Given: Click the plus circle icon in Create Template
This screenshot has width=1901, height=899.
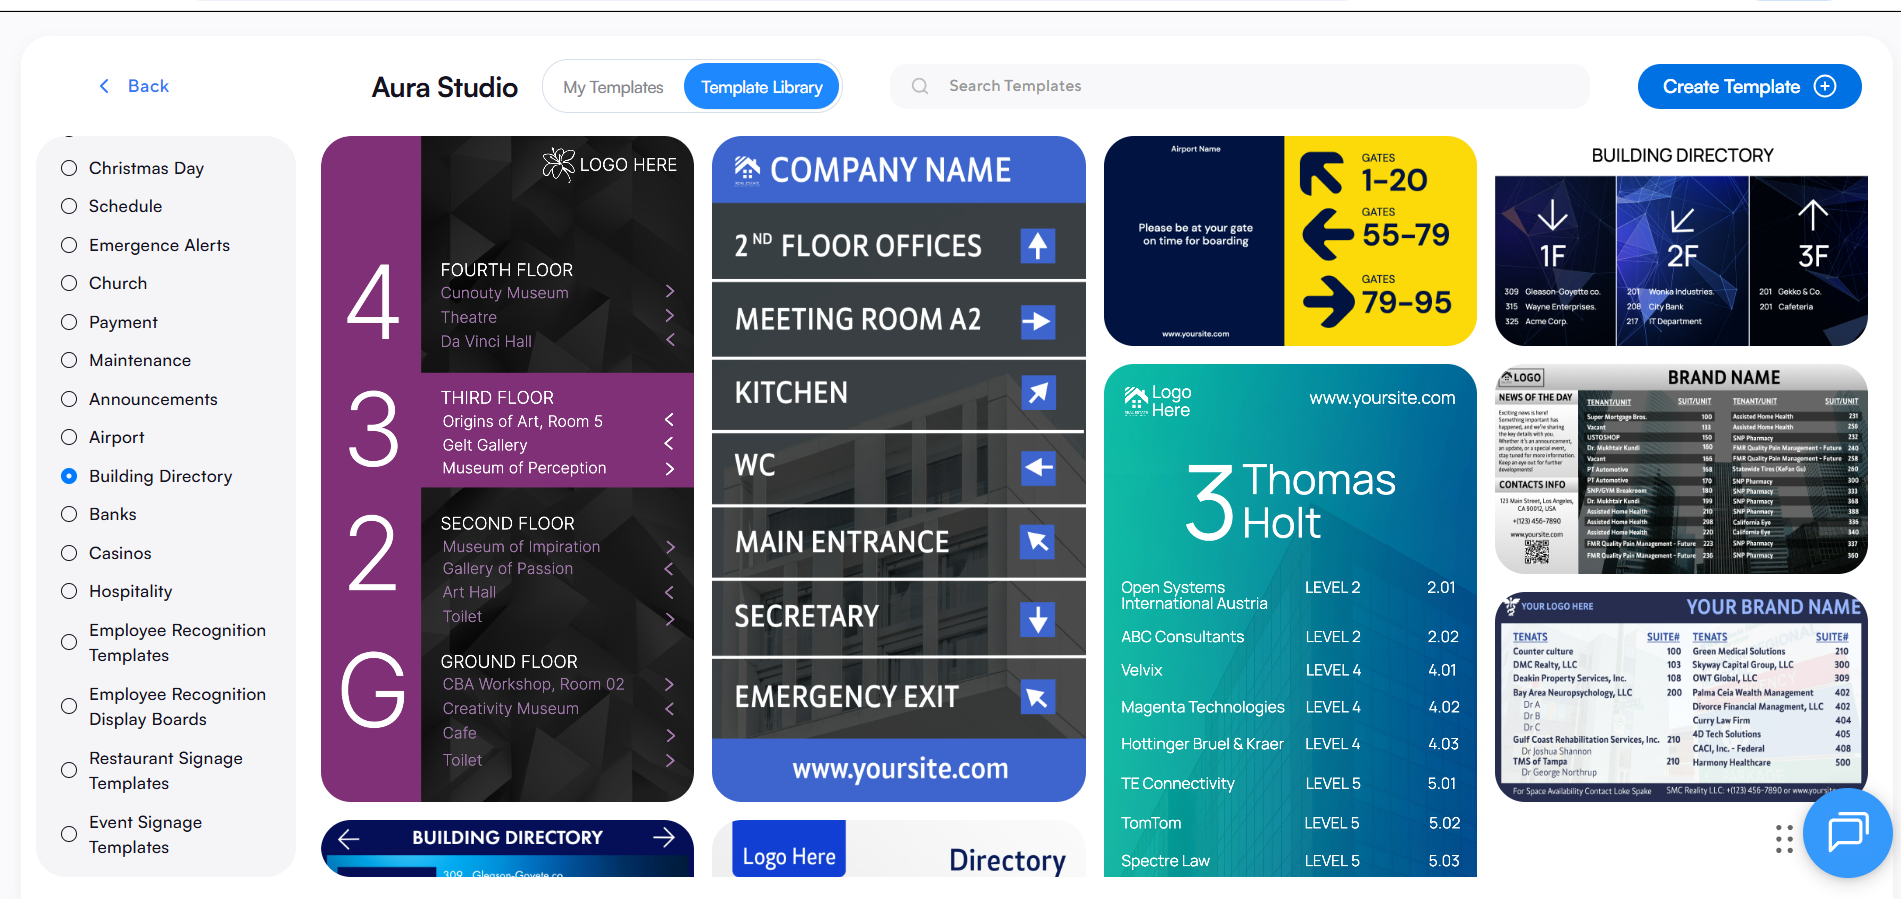Looking at the screenshot, I should [x=1825, y=86].
